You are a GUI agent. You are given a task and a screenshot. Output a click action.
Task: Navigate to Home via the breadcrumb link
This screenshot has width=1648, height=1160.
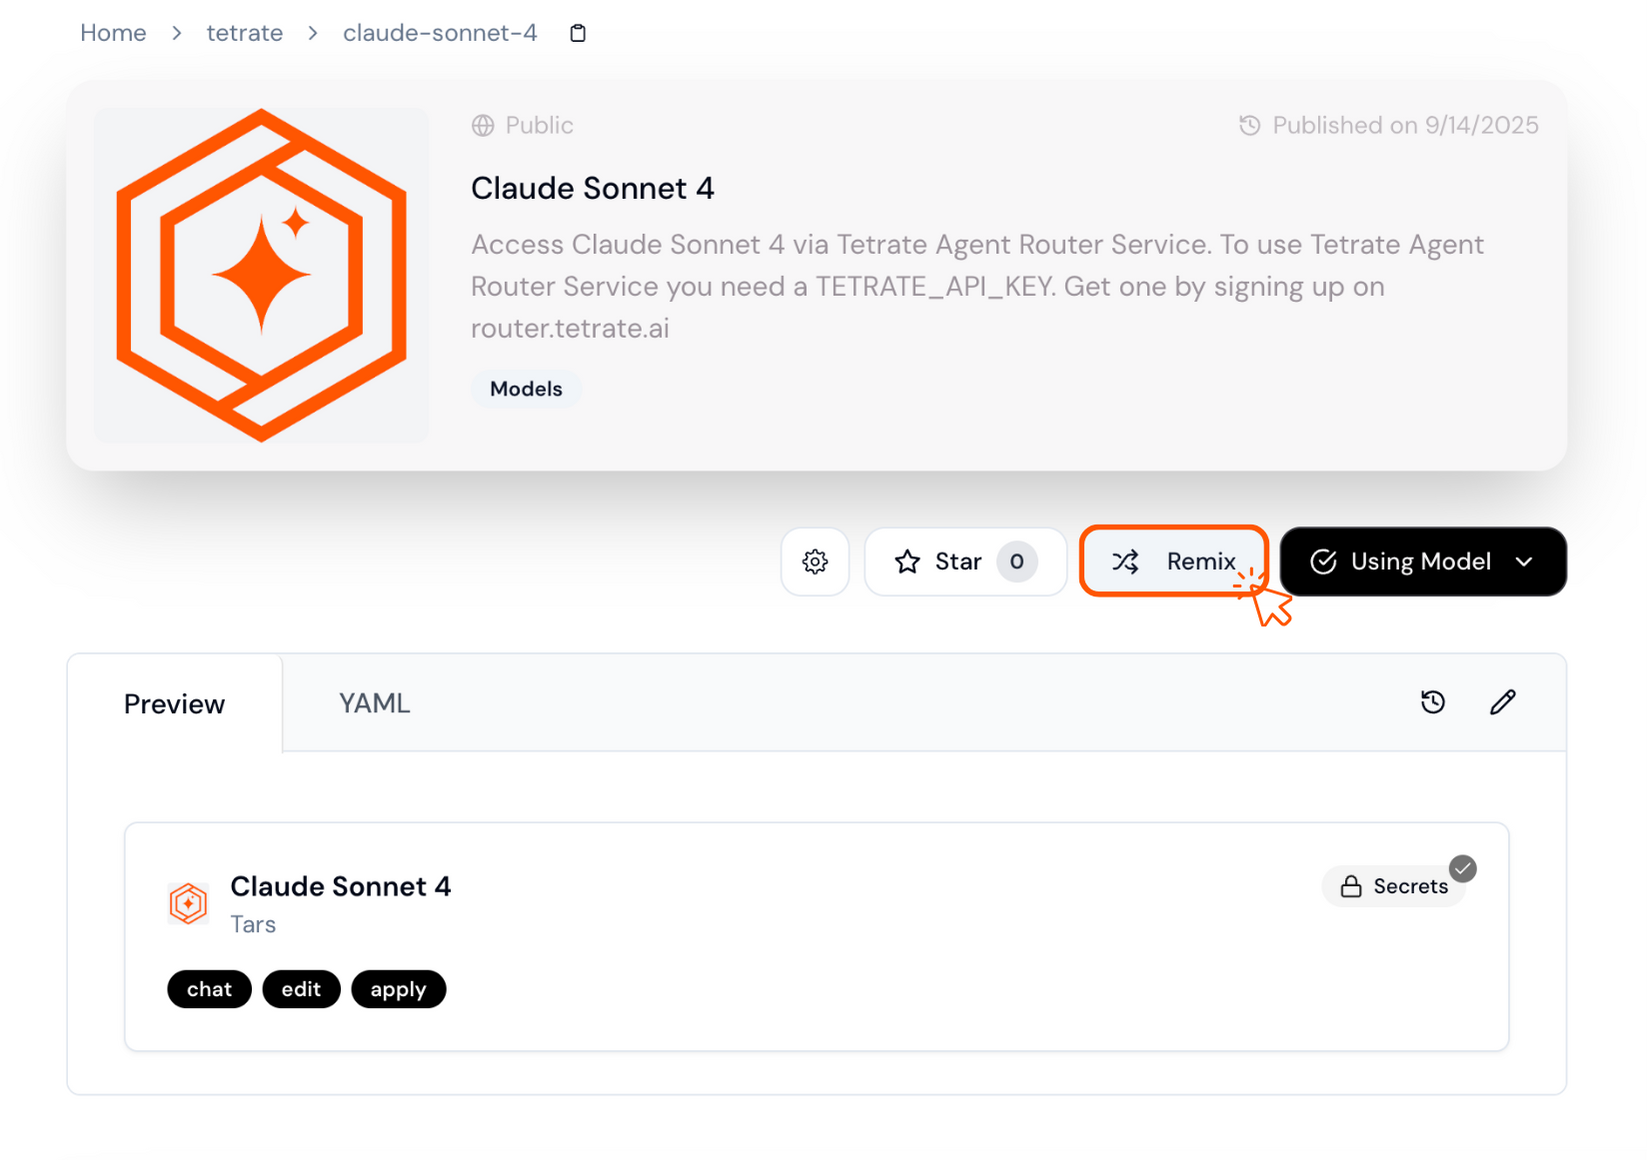[x=112, y=32]
